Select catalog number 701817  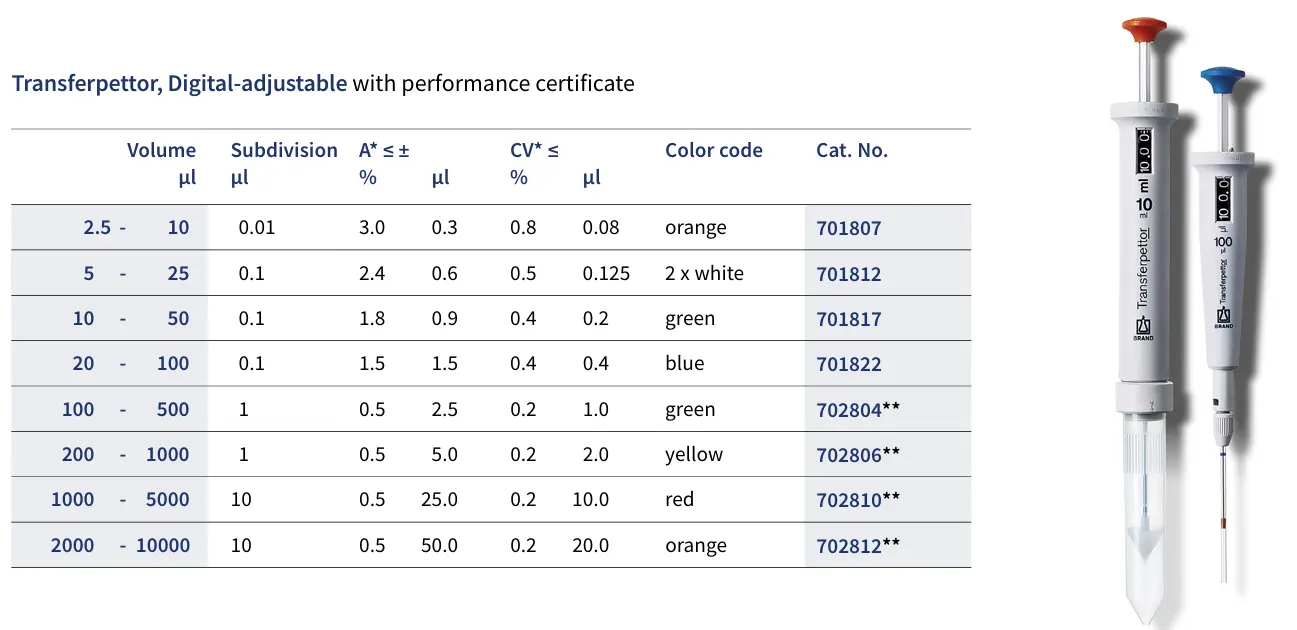tap(849, 319)
